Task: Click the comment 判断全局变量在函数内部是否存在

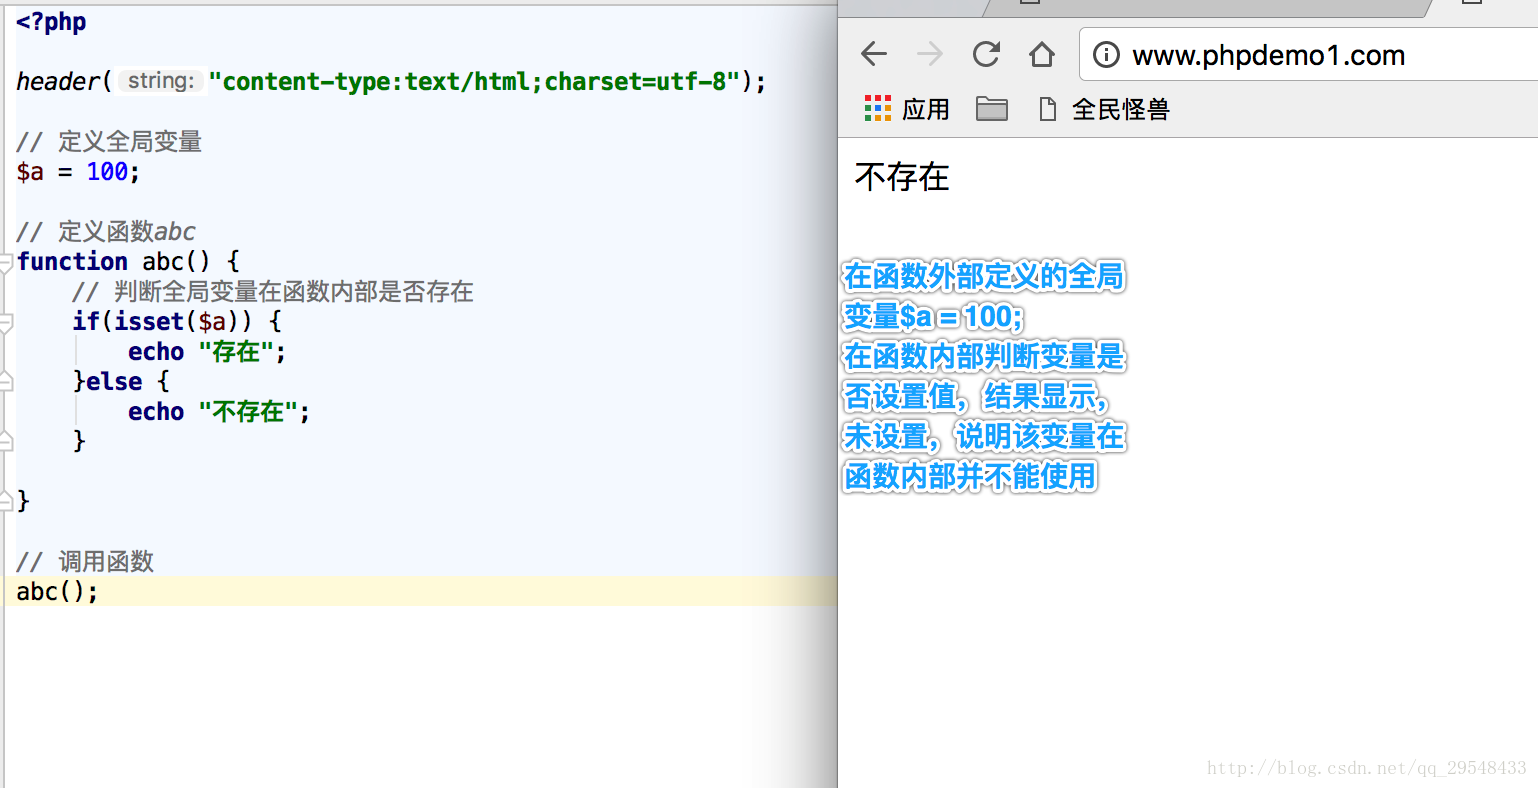Action: pyautogui.click(x=273, y=292)
